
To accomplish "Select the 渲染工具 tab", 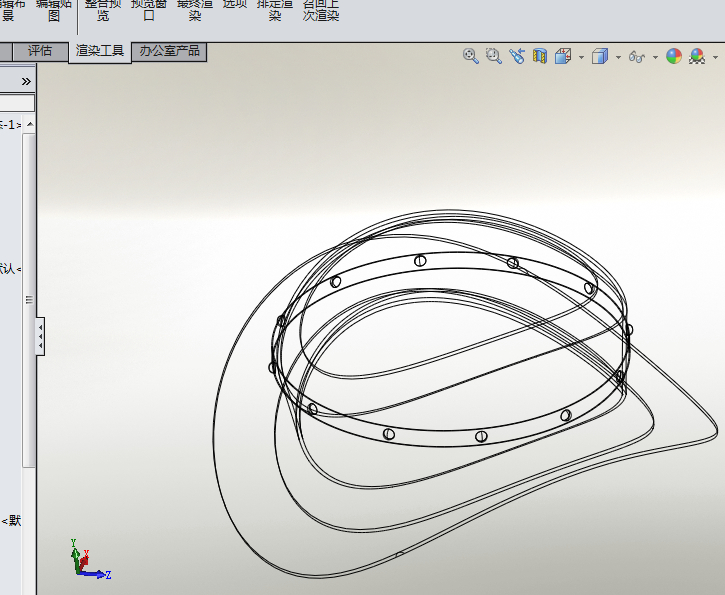I will point(100,51).
